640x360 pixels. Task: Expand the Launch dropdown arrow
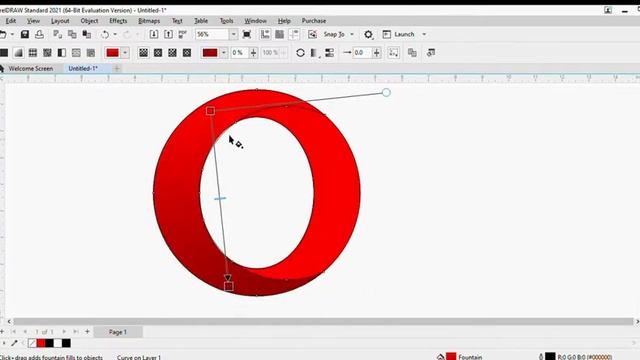[x=424, y=34]
